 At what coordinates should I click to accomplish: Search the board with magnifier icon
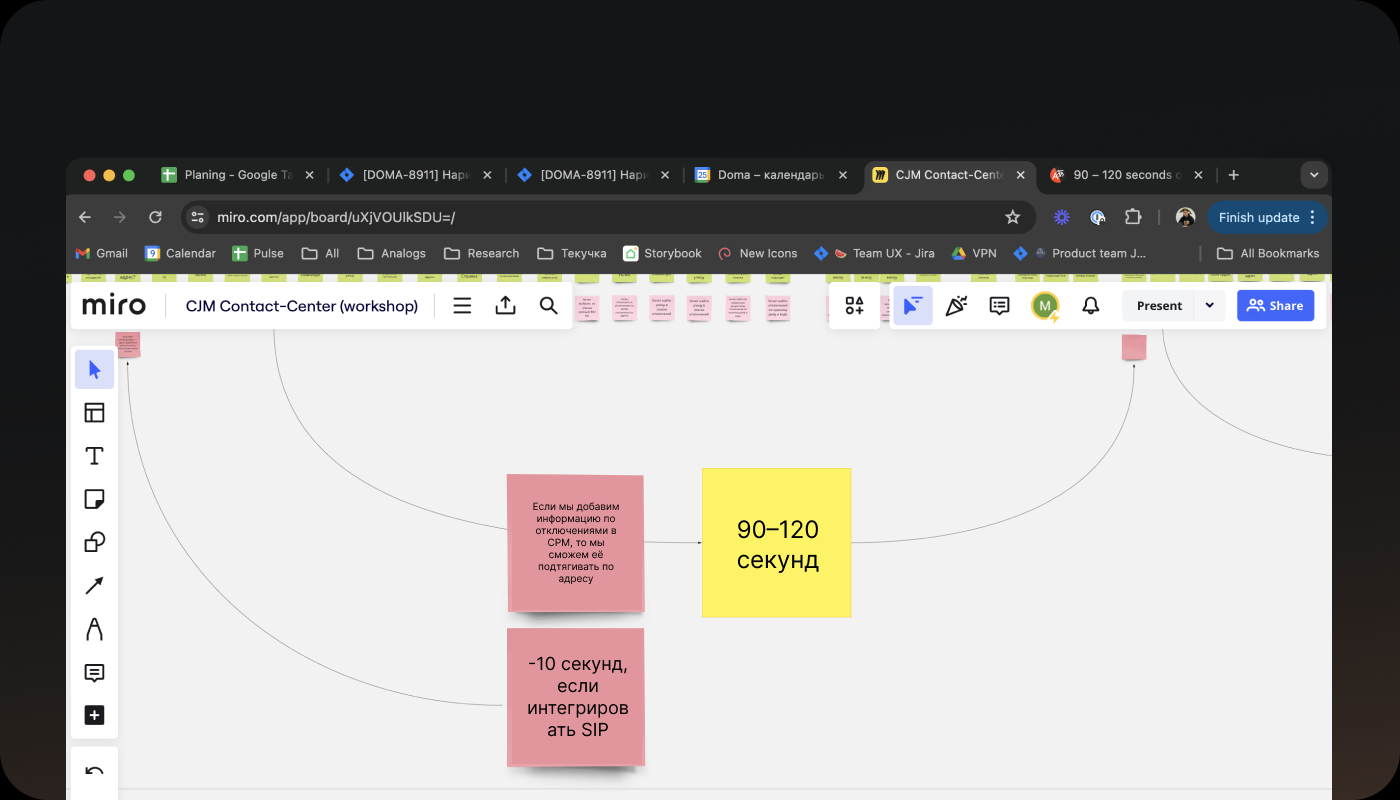point(549,306)
